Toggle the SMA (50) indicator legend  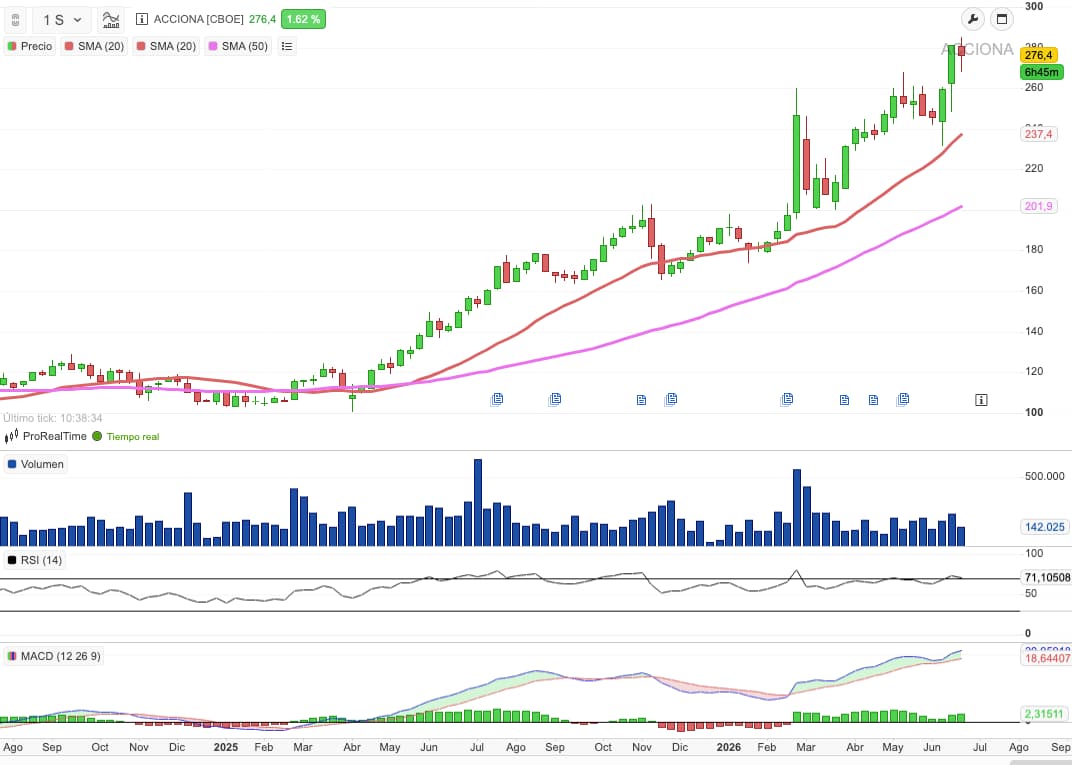(238, 46)
